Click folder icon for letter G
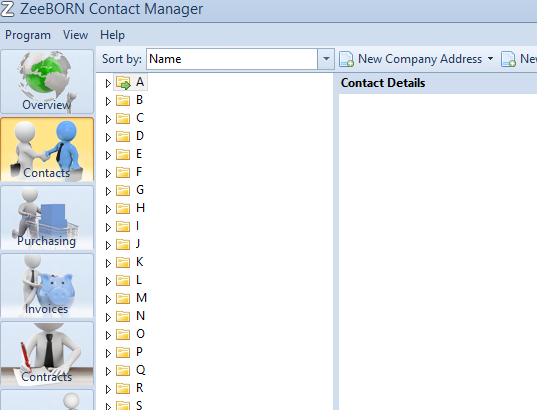 click(x=123, y=190)
